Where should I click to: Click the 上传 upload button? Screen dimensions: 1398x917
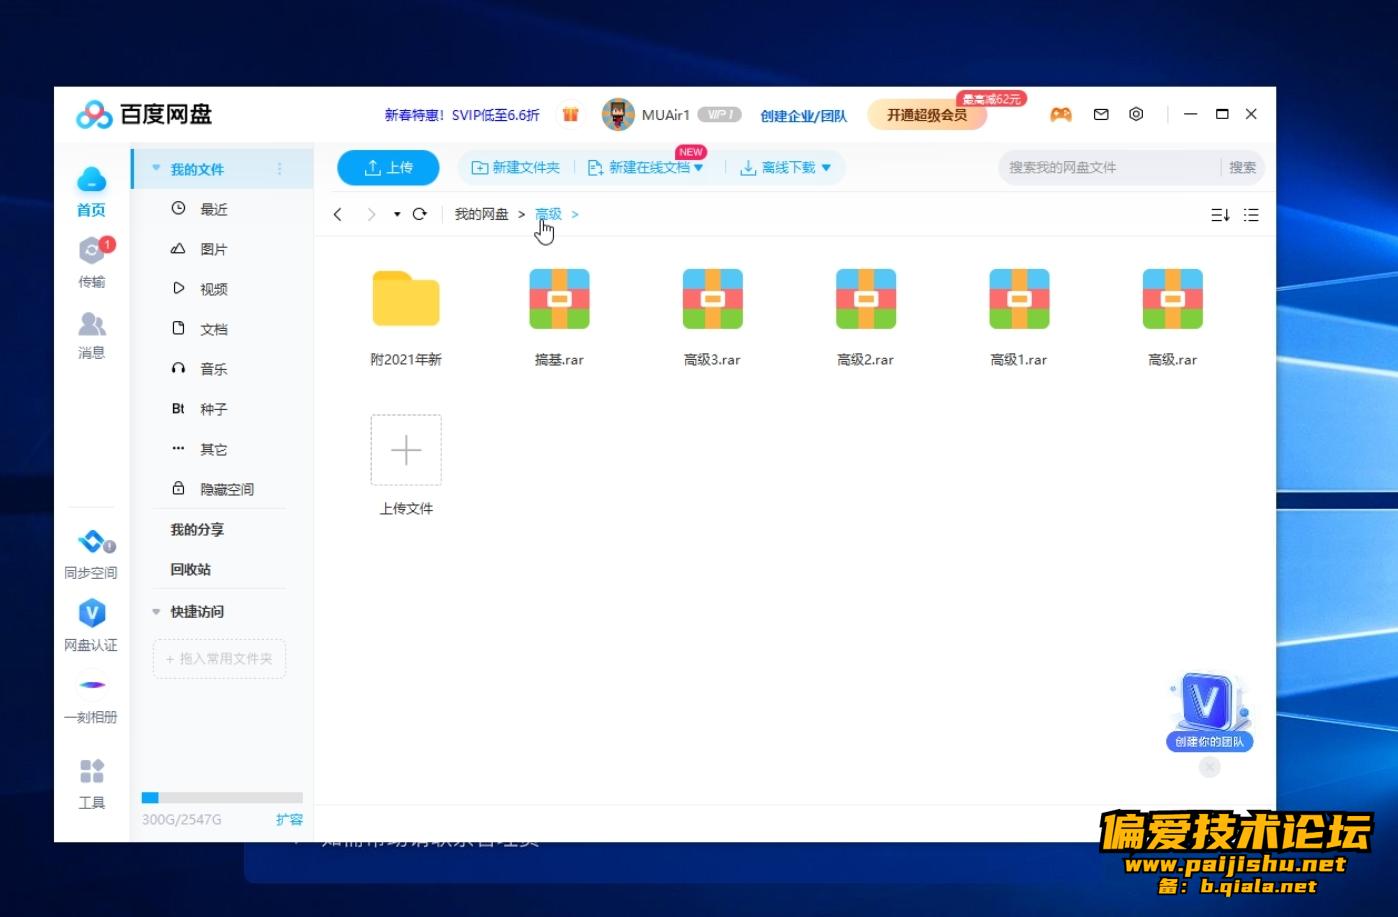click(388, 168)
